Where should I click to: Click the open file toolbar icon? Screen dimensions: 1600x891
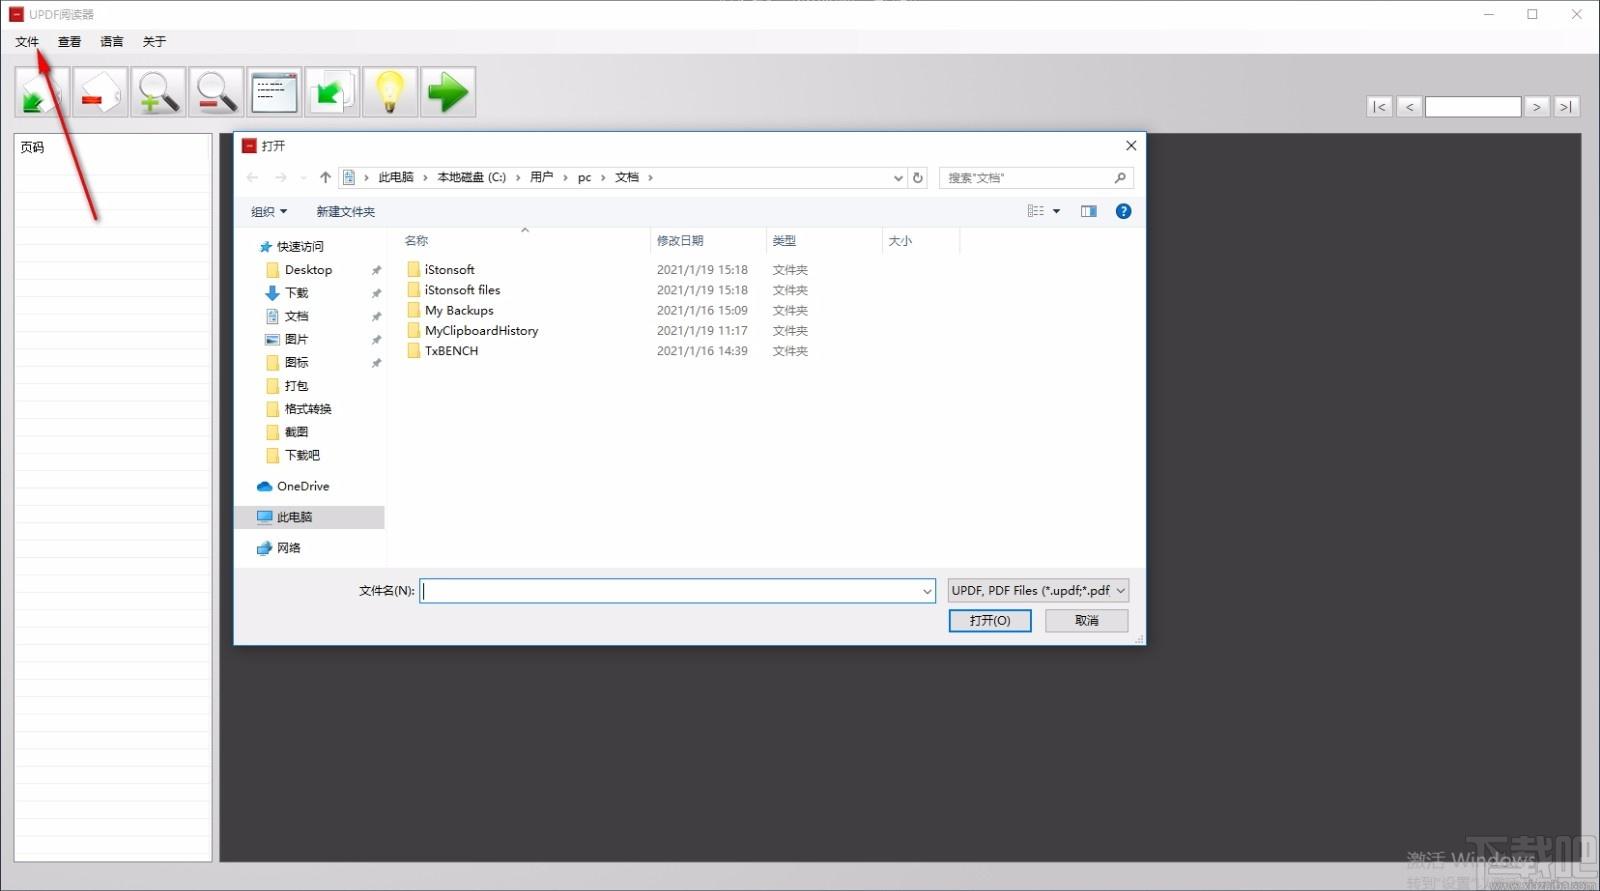click(43, 93)
